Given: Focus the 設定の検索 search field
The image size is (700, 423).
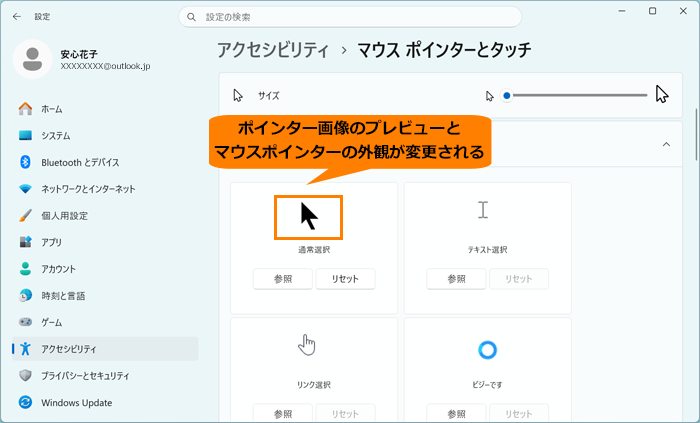Looking at the screenshot, I should [350, 17].
